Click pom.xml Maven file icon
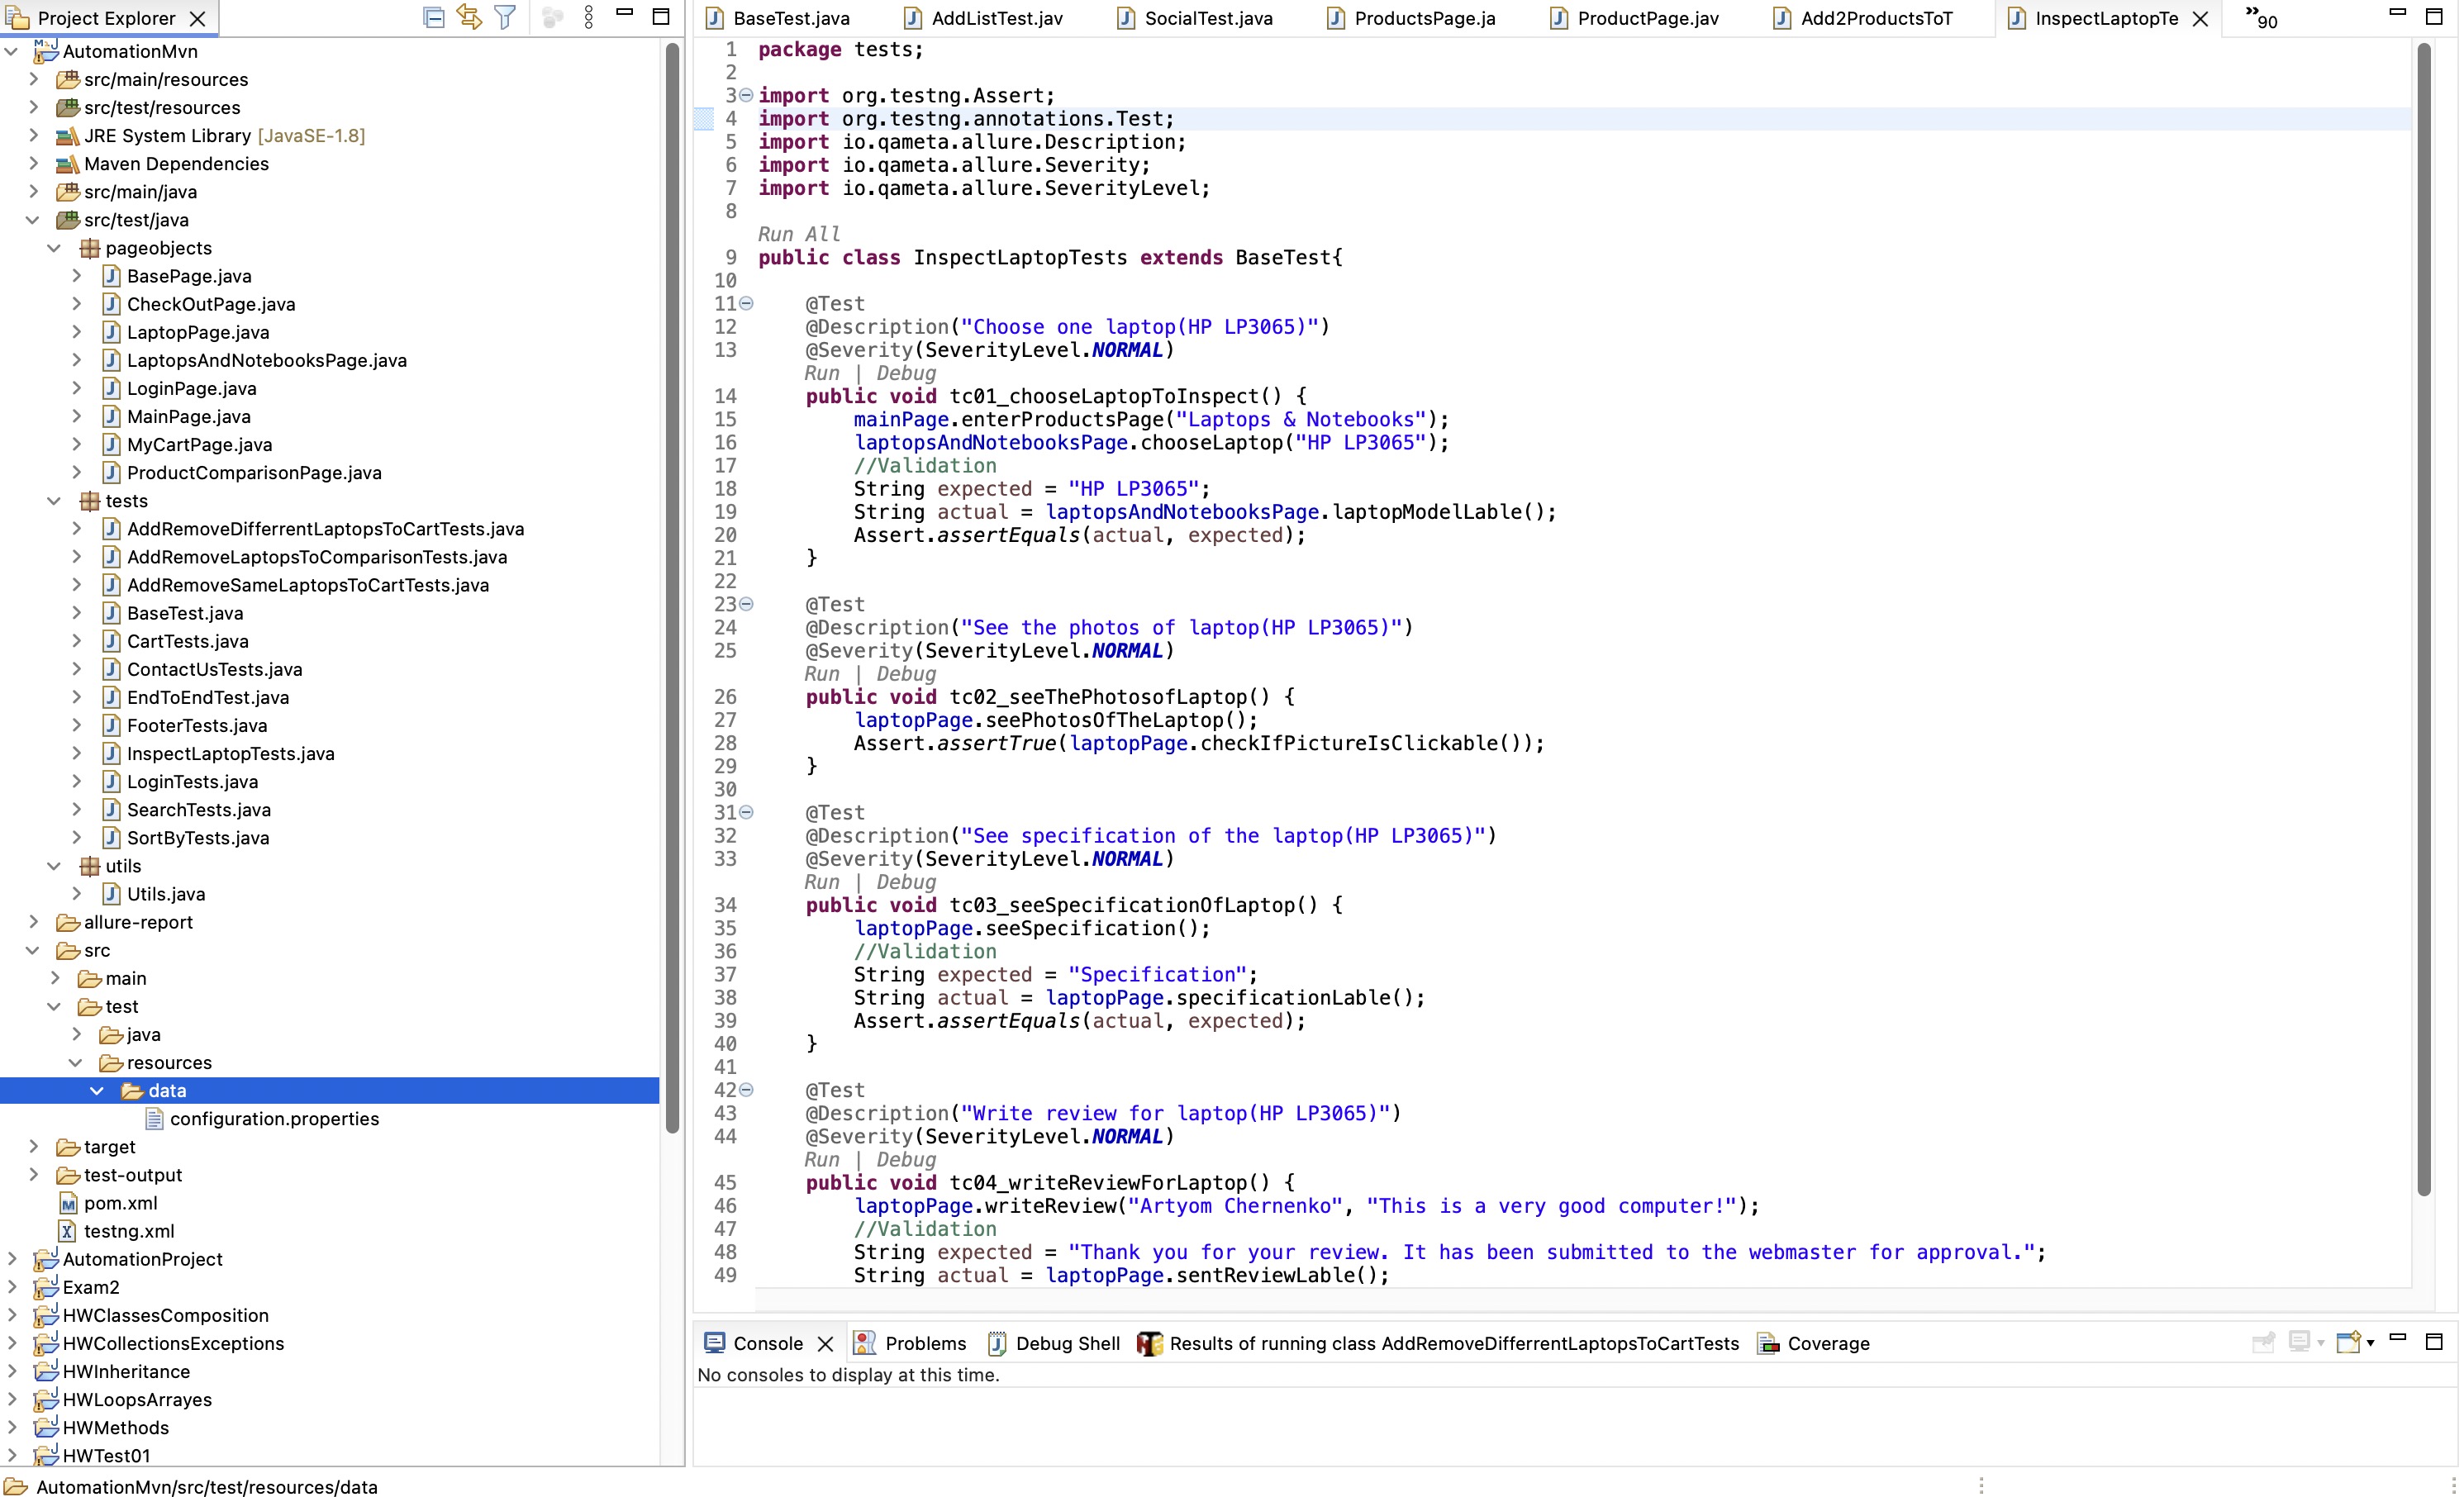2464x1497 pixels. click(68, 1203)
